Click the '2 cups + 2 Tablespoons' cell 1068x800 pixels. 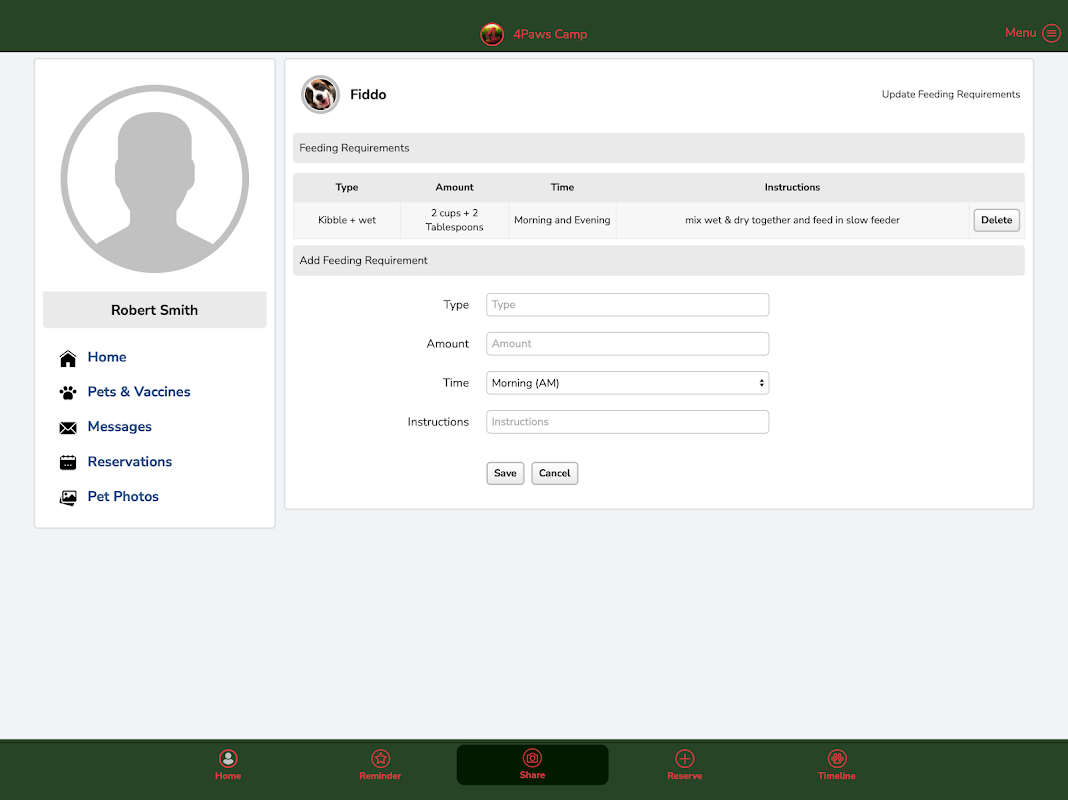pos(454,220)
